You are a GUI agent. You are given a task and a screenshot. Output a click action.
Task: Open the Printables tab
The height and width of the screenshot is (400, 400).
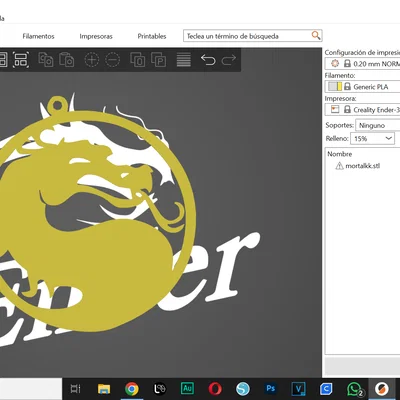pos(152,36)
